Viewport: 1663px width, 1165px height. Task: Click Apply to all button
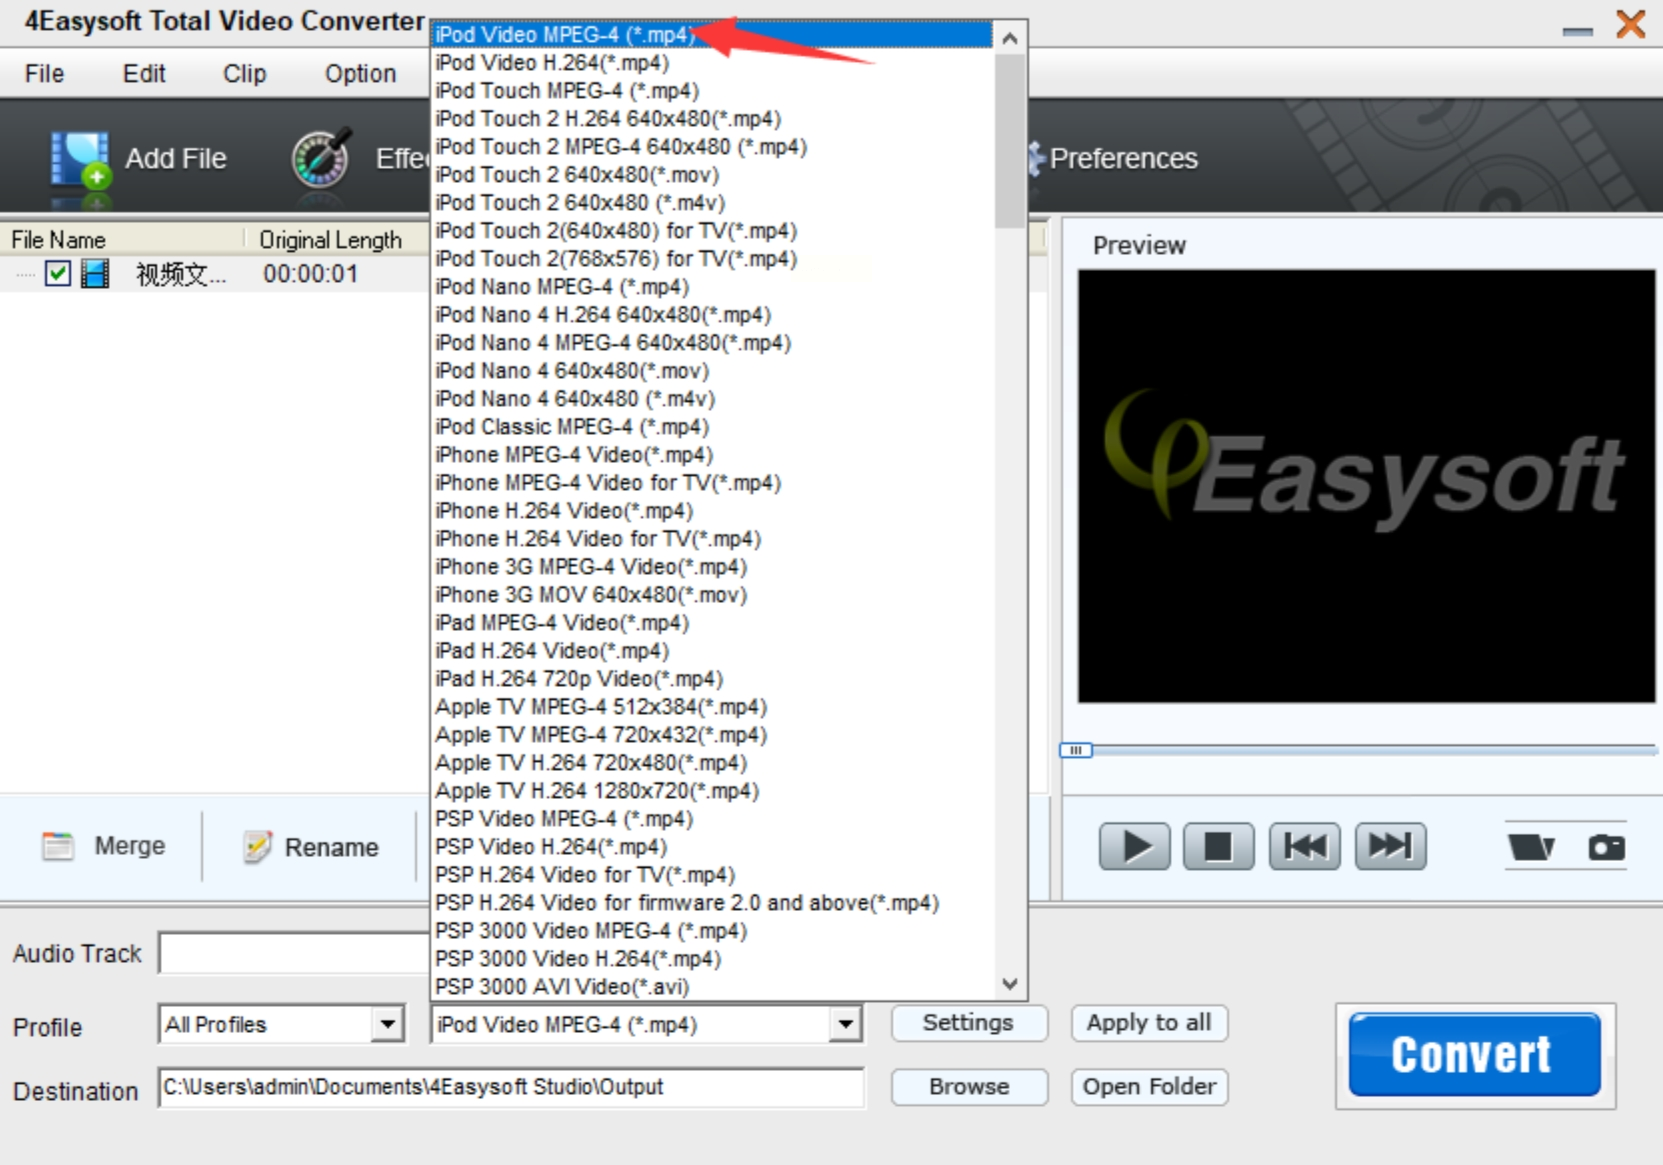pos(1149,1023)
